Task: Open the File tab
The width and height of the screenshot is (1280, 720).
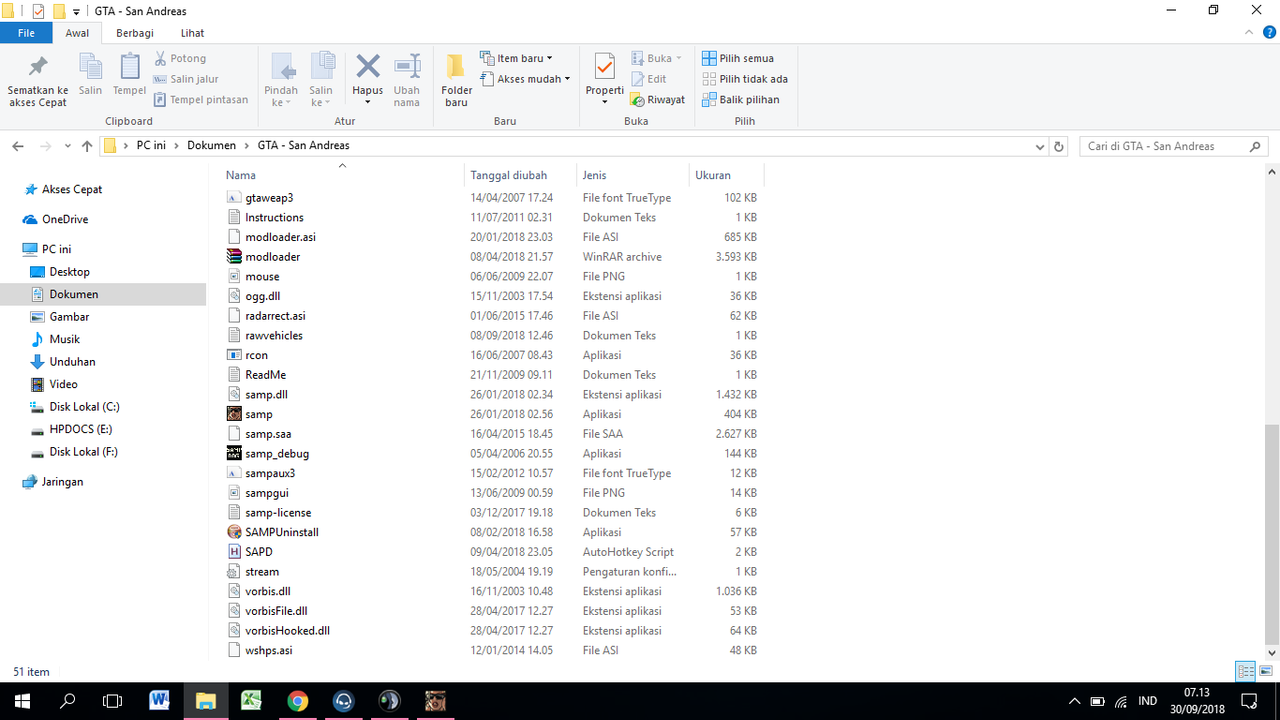Action: pos(26,33)
